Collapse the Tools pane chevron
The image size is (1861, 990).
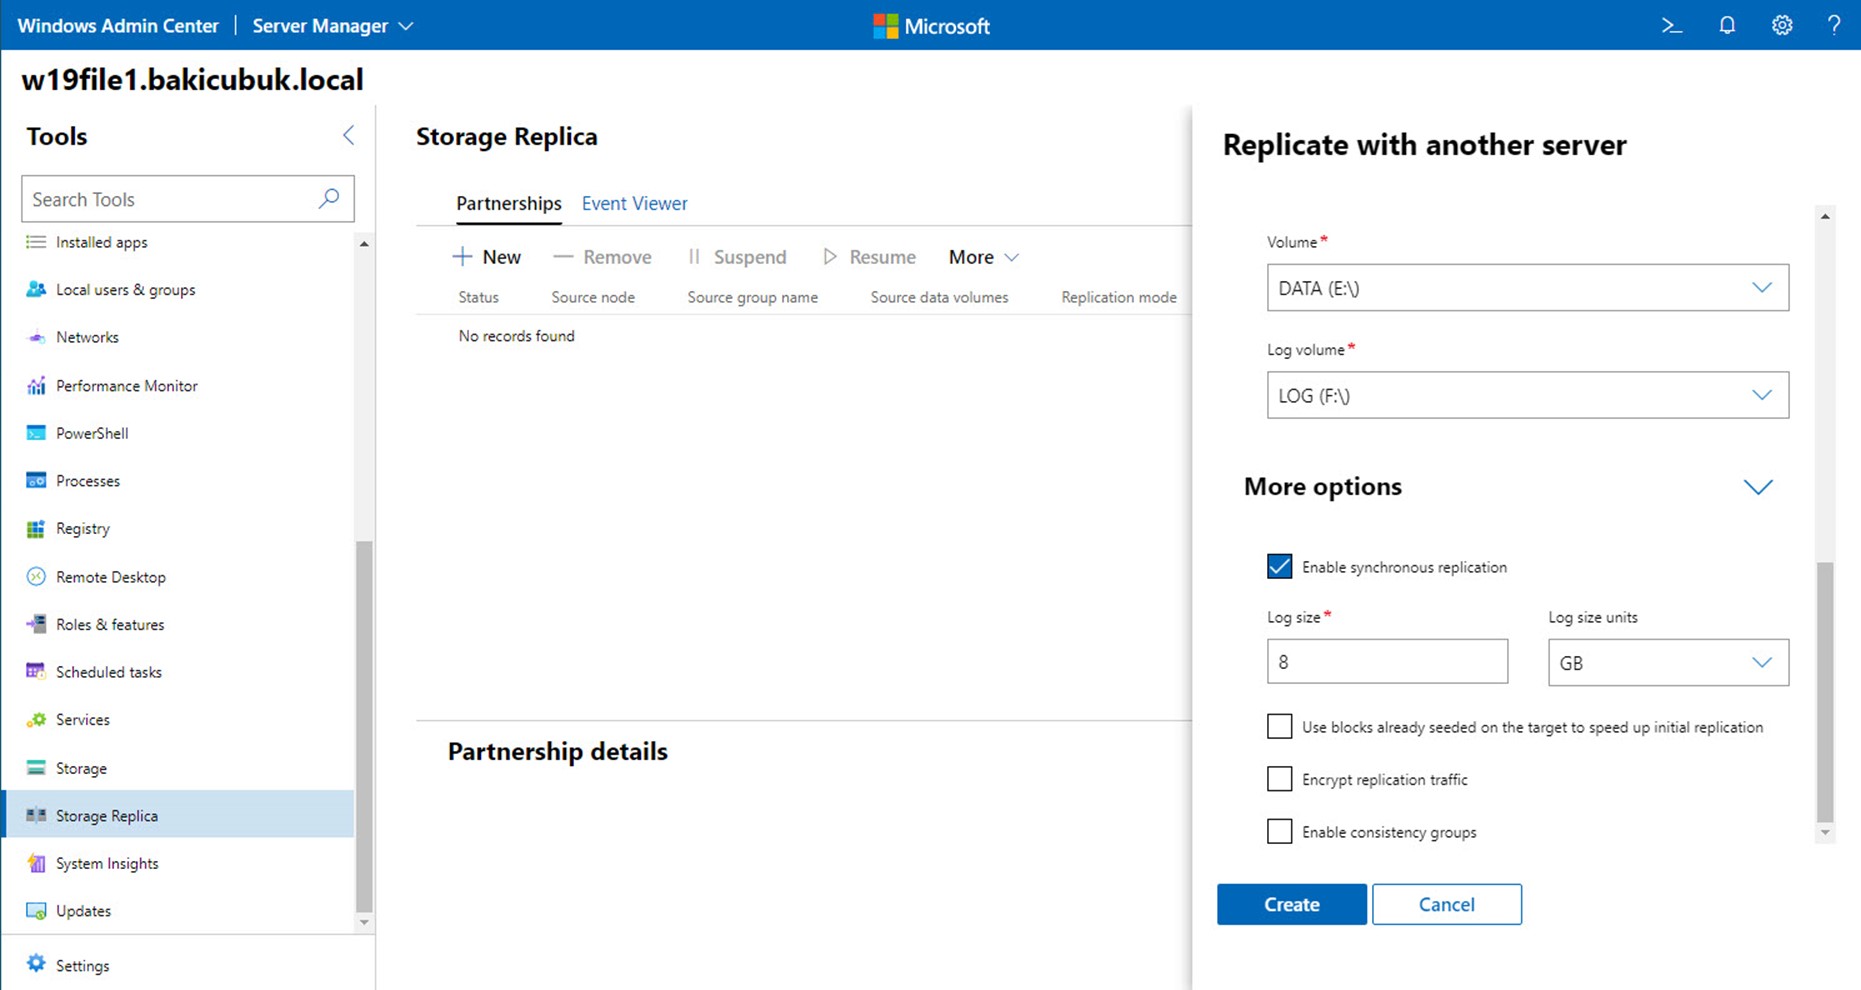tap(348, 135)
